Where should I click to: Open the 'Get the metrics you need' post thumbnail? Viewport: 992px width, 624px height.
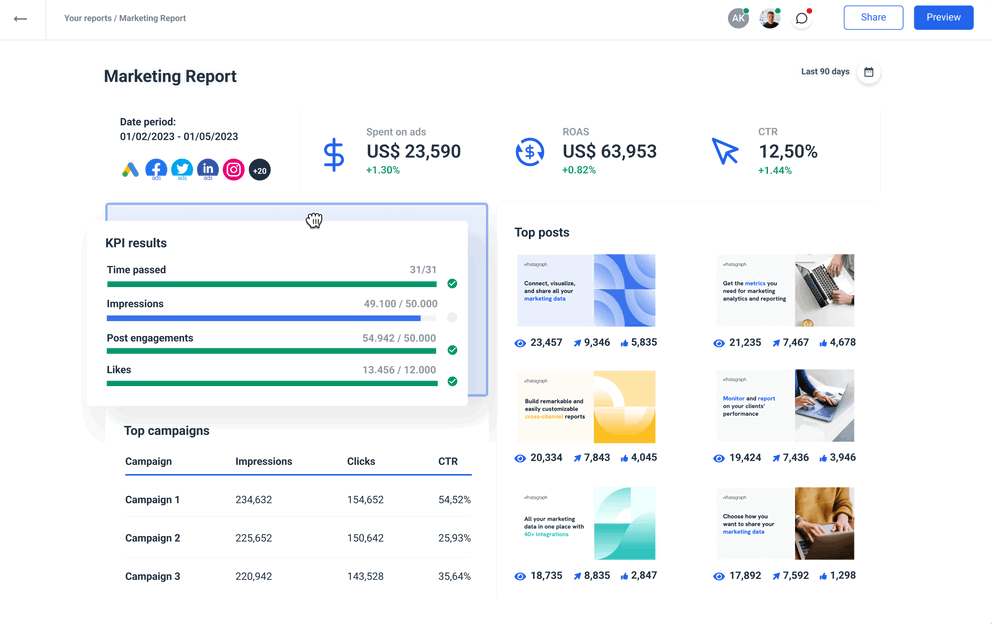click(x=785, y=290)
